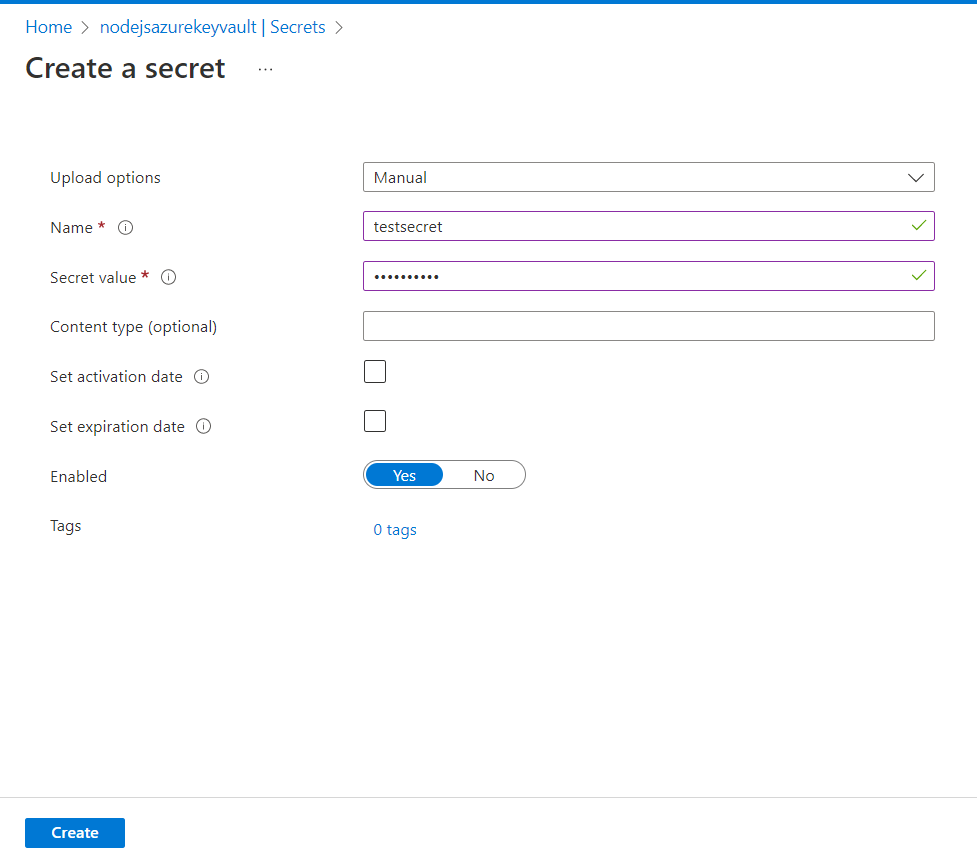The image size is (977, 867).
Task: Click the green checkmark in Secret value field
Action: [918, 275]
